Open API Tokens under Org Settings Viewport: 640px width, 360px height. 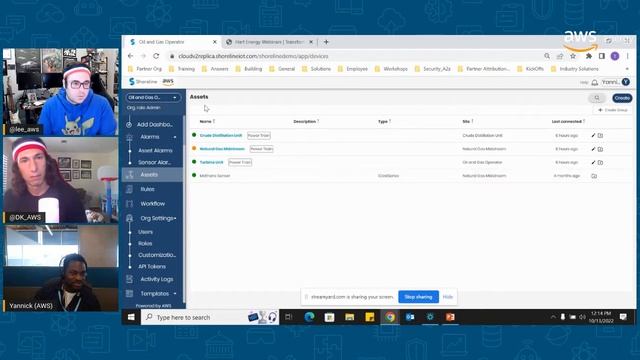pos(152,267)
